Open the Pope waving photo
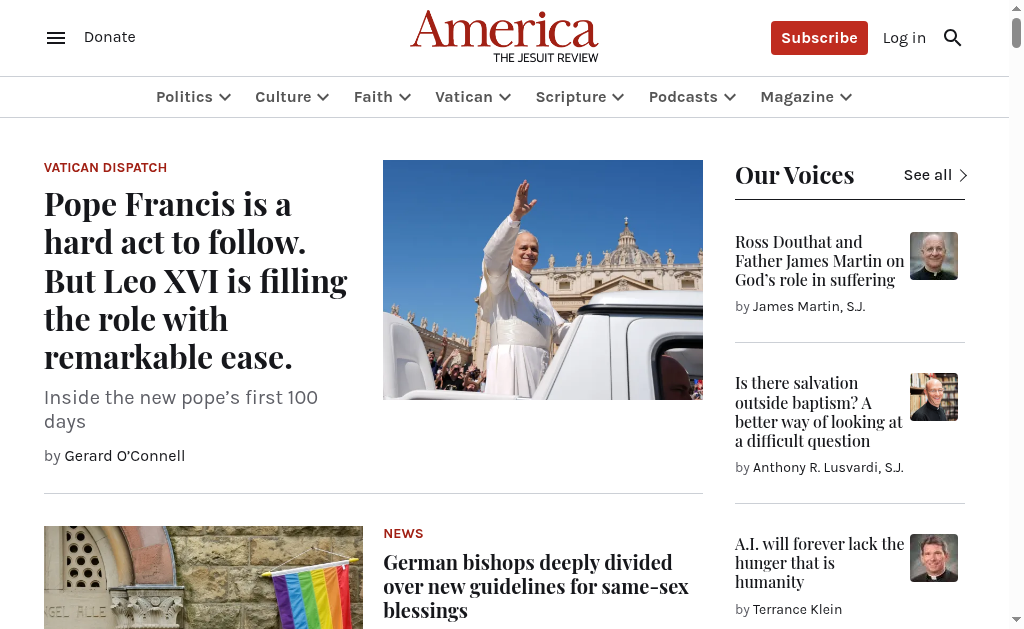 coord(543,280)
